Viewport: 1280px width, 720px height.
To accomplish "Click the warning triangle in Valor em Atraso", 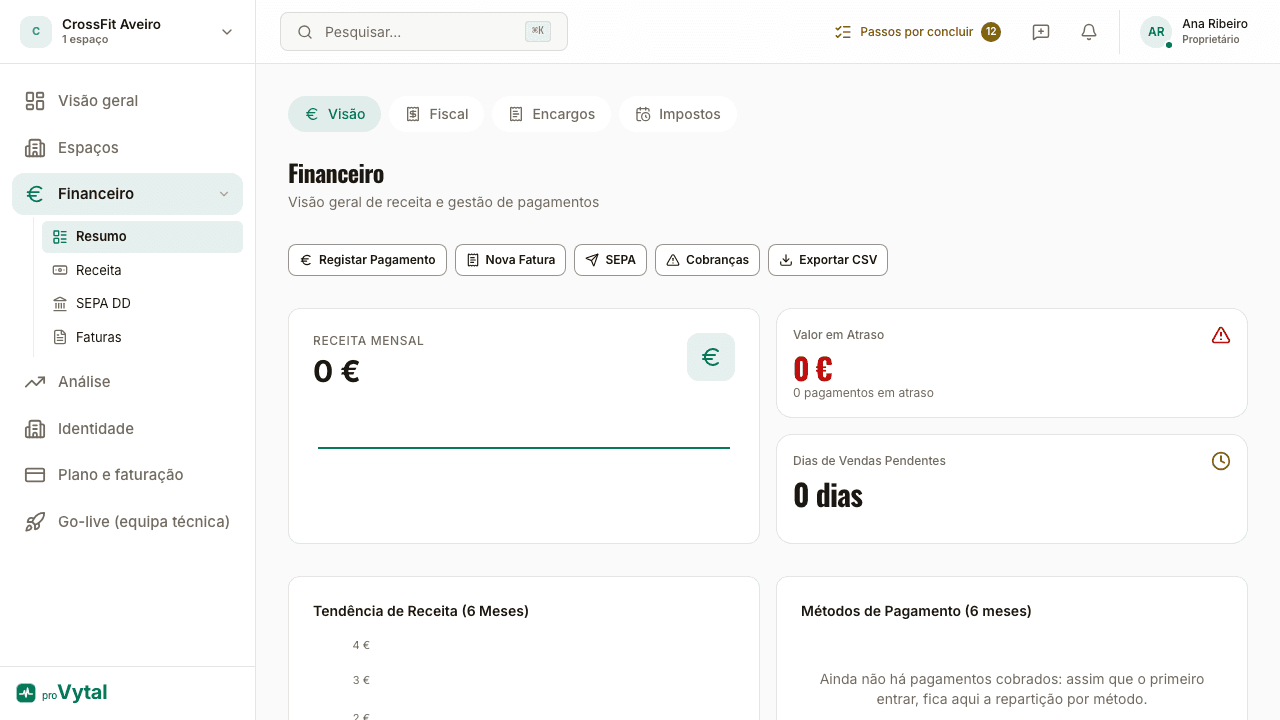I will (1221, 335).
